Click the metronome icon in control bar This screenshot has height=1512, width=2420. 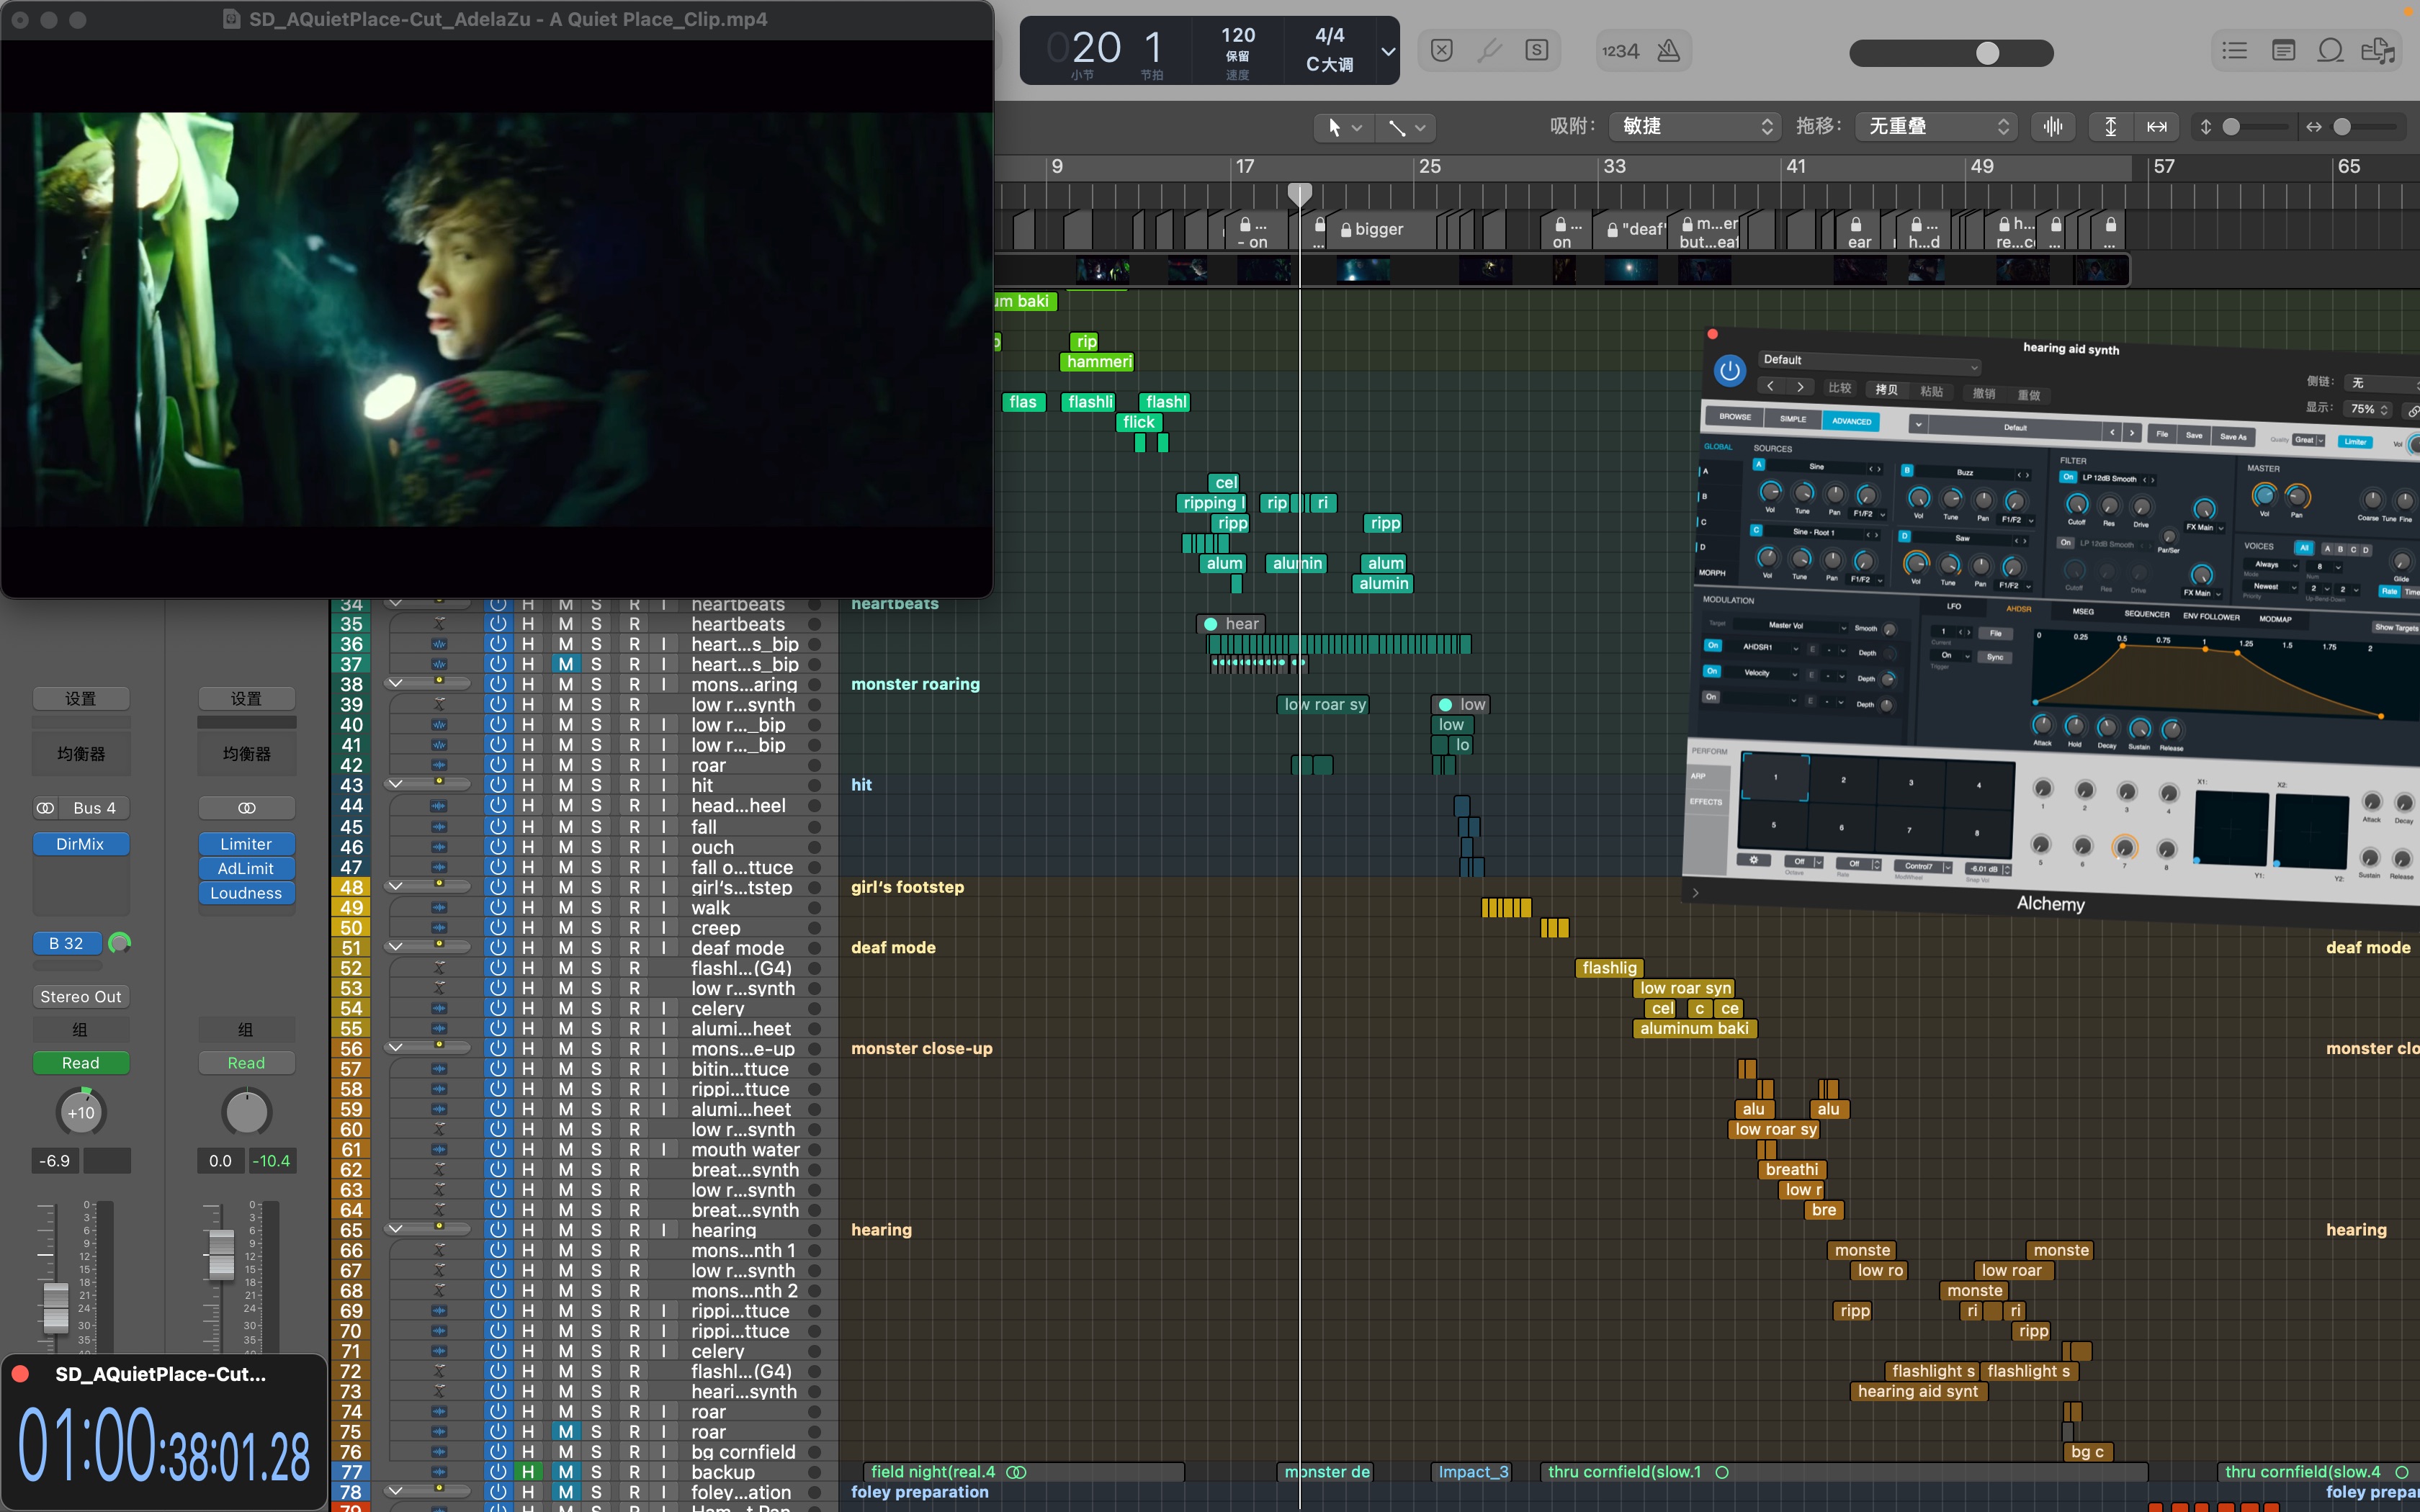coord(1668,51)
